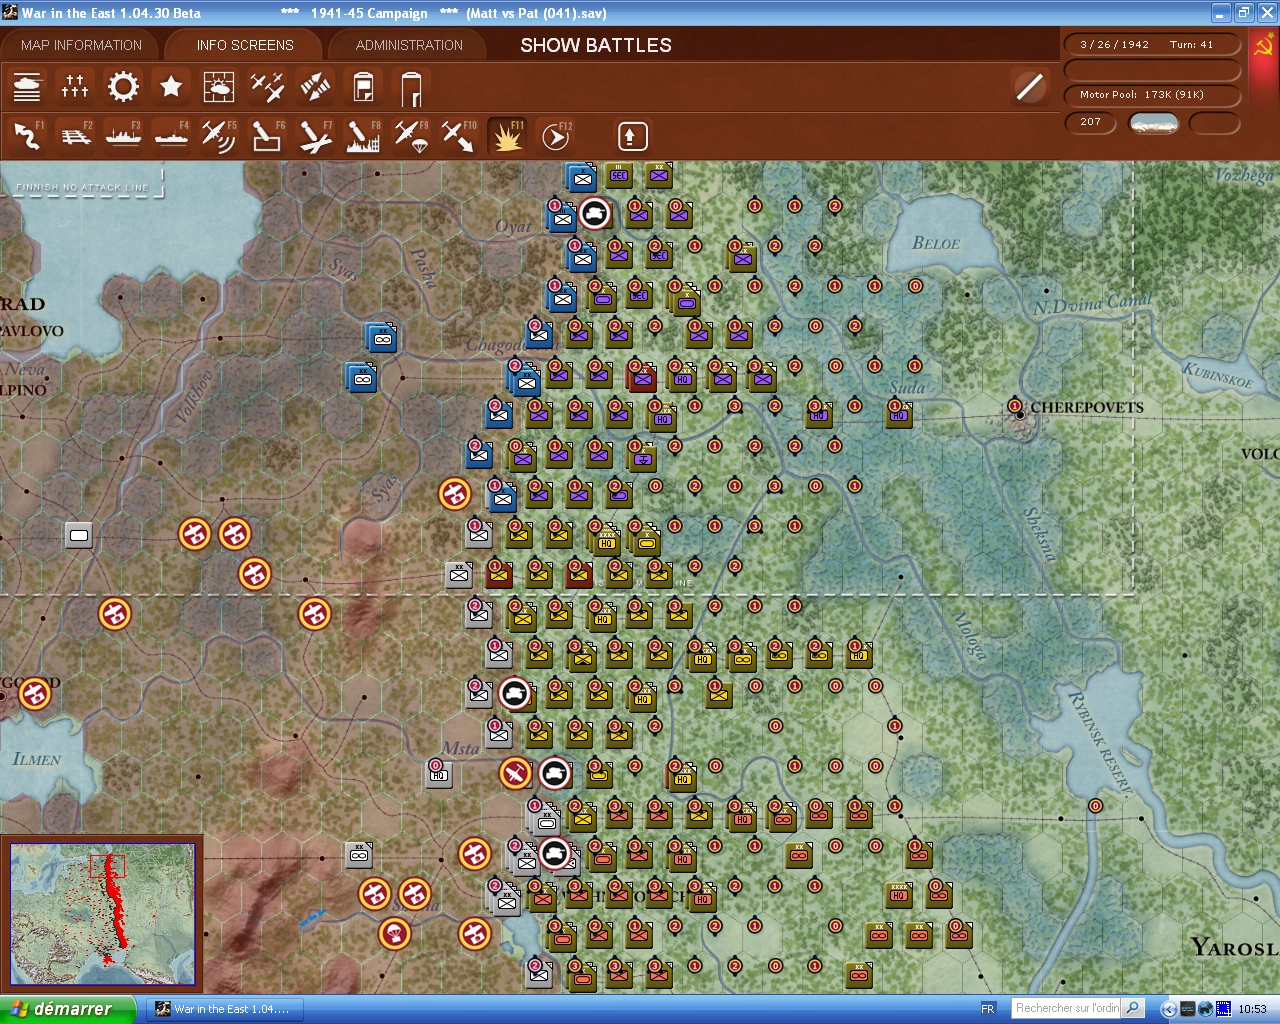Click the FR language indicator
This screenshot has width=1280, height=1024.
(988, 1009)
